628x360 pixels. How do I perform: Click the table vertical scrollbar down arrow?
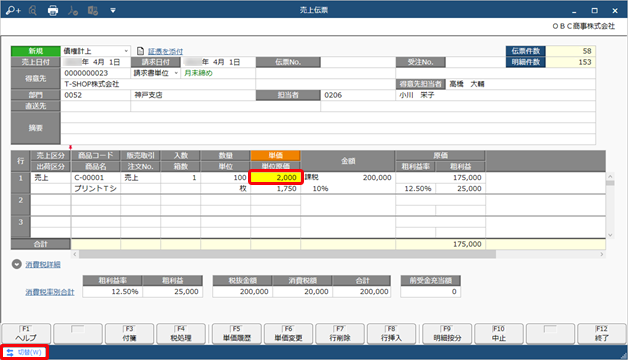pyautogui.click(x=610, y=235)
